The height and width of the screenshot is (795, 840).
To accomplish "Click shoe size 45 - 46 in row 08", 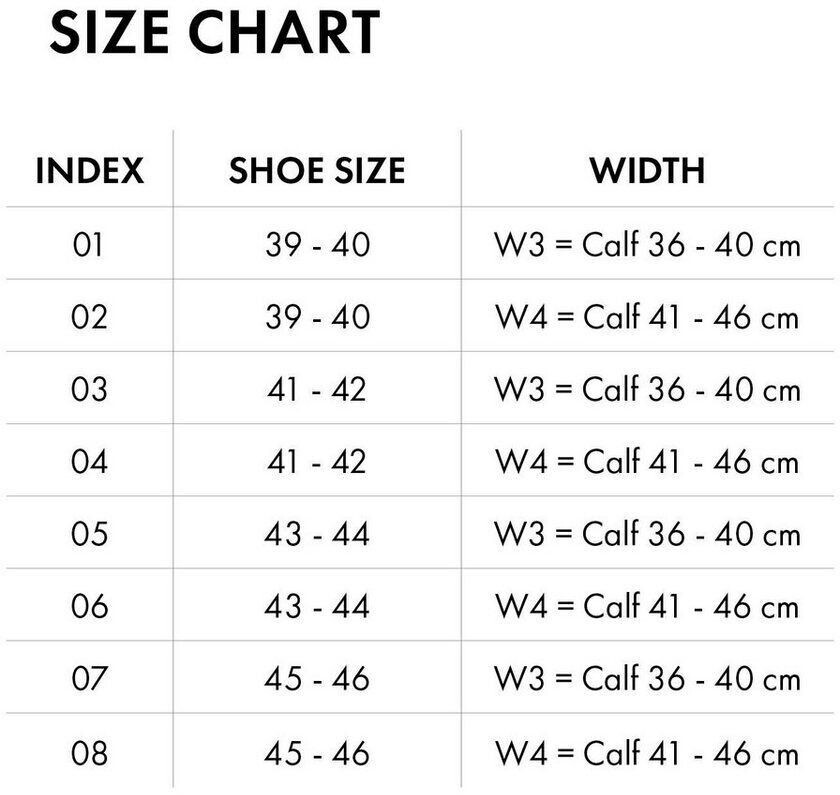I will (x=317, y=752).
